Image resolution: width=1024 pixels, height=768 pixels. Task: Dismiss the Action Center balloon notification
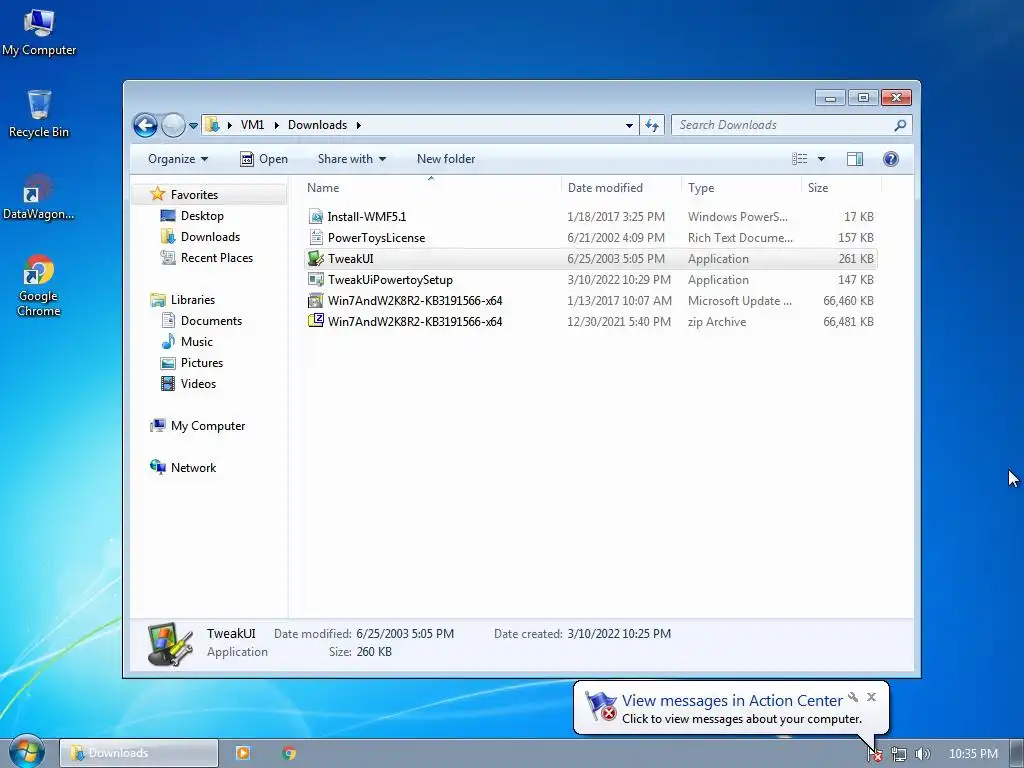(x=871, y=697)
